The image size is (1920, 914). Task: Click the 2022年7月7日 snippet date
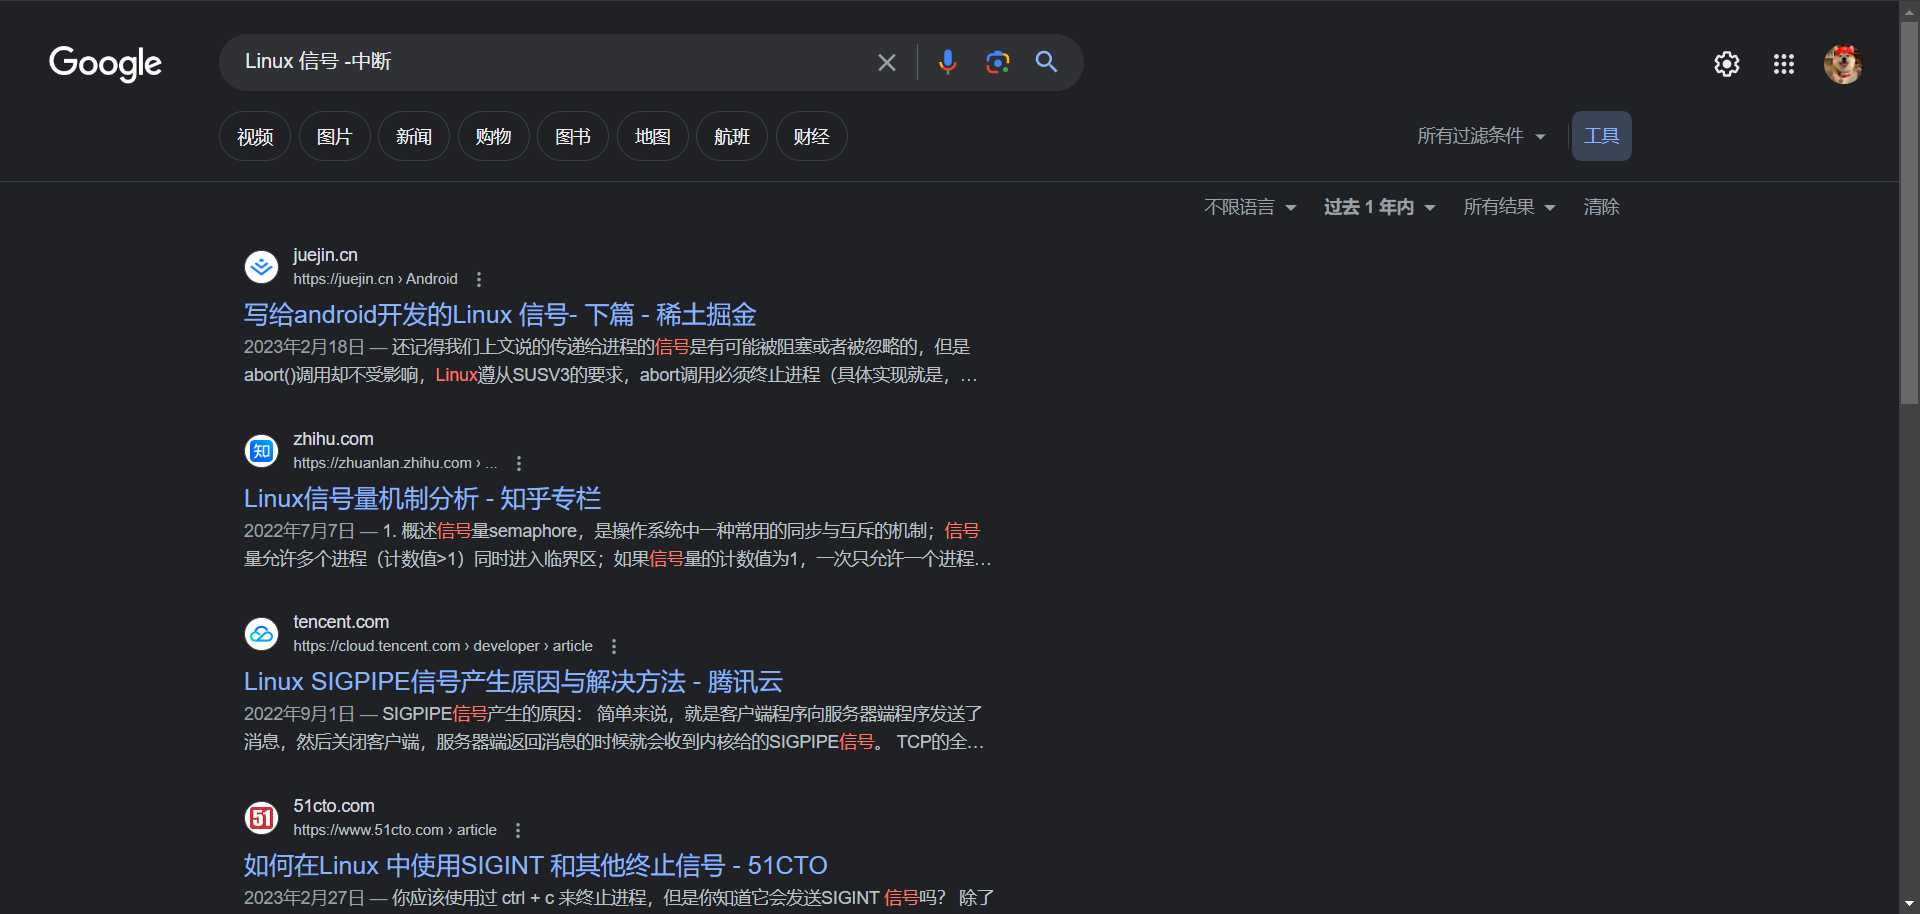coord(299,531)
